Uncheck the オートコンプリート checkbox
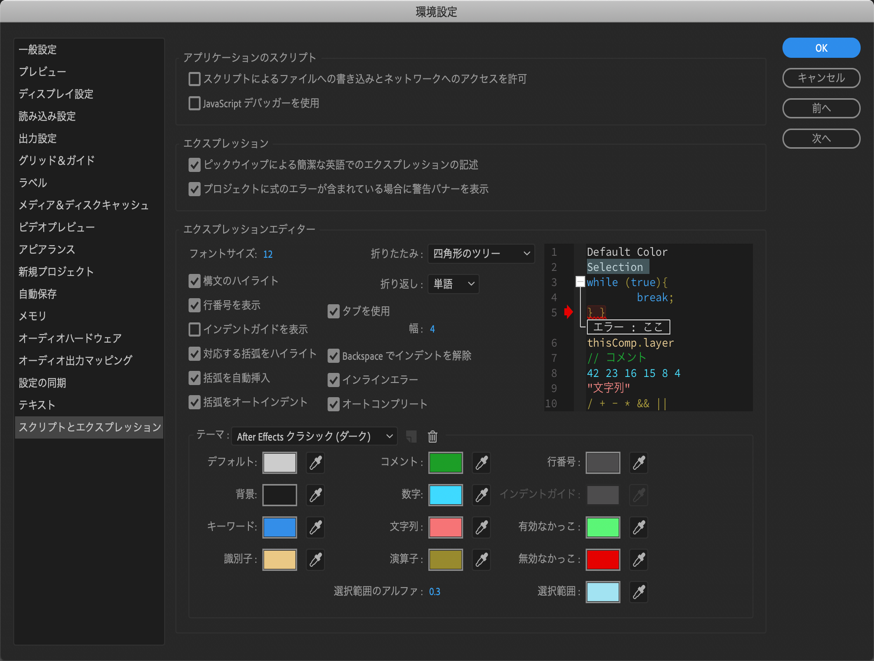 [x=334, y=404]
